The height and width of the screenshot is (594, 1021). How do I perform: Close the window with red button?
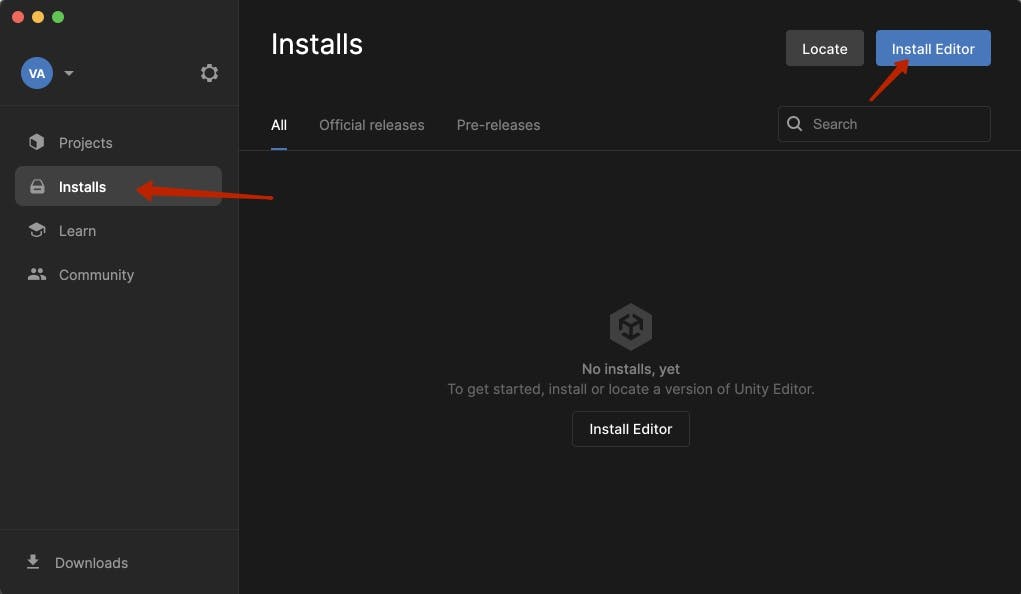pyautogui.click(x=18, y=17)
